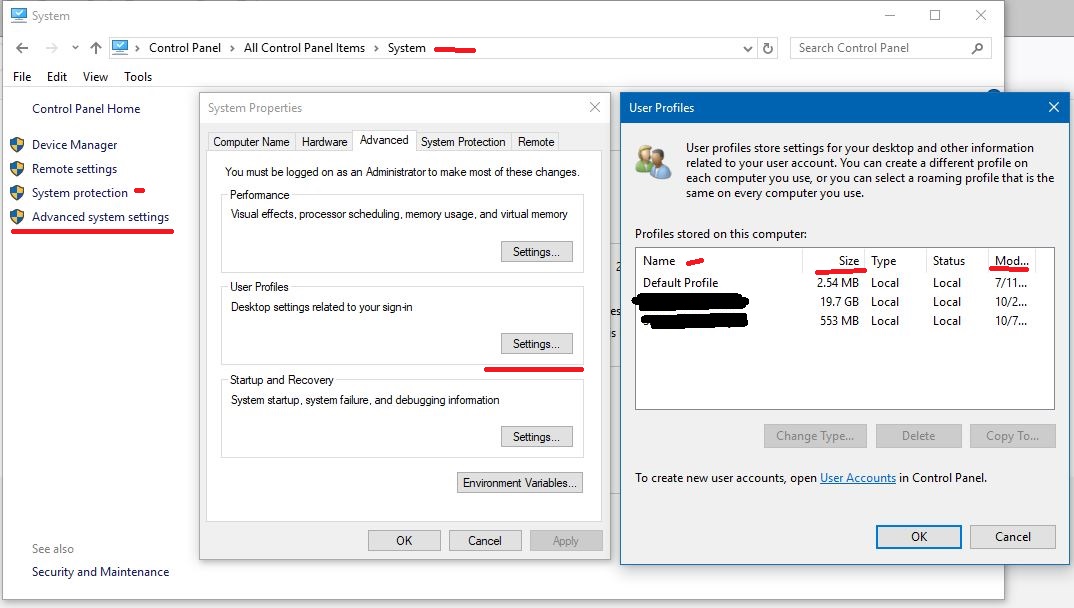Open recent locations chevron next to Forward
Viewport: 1074px width, 608px height.
pos(75,48)
